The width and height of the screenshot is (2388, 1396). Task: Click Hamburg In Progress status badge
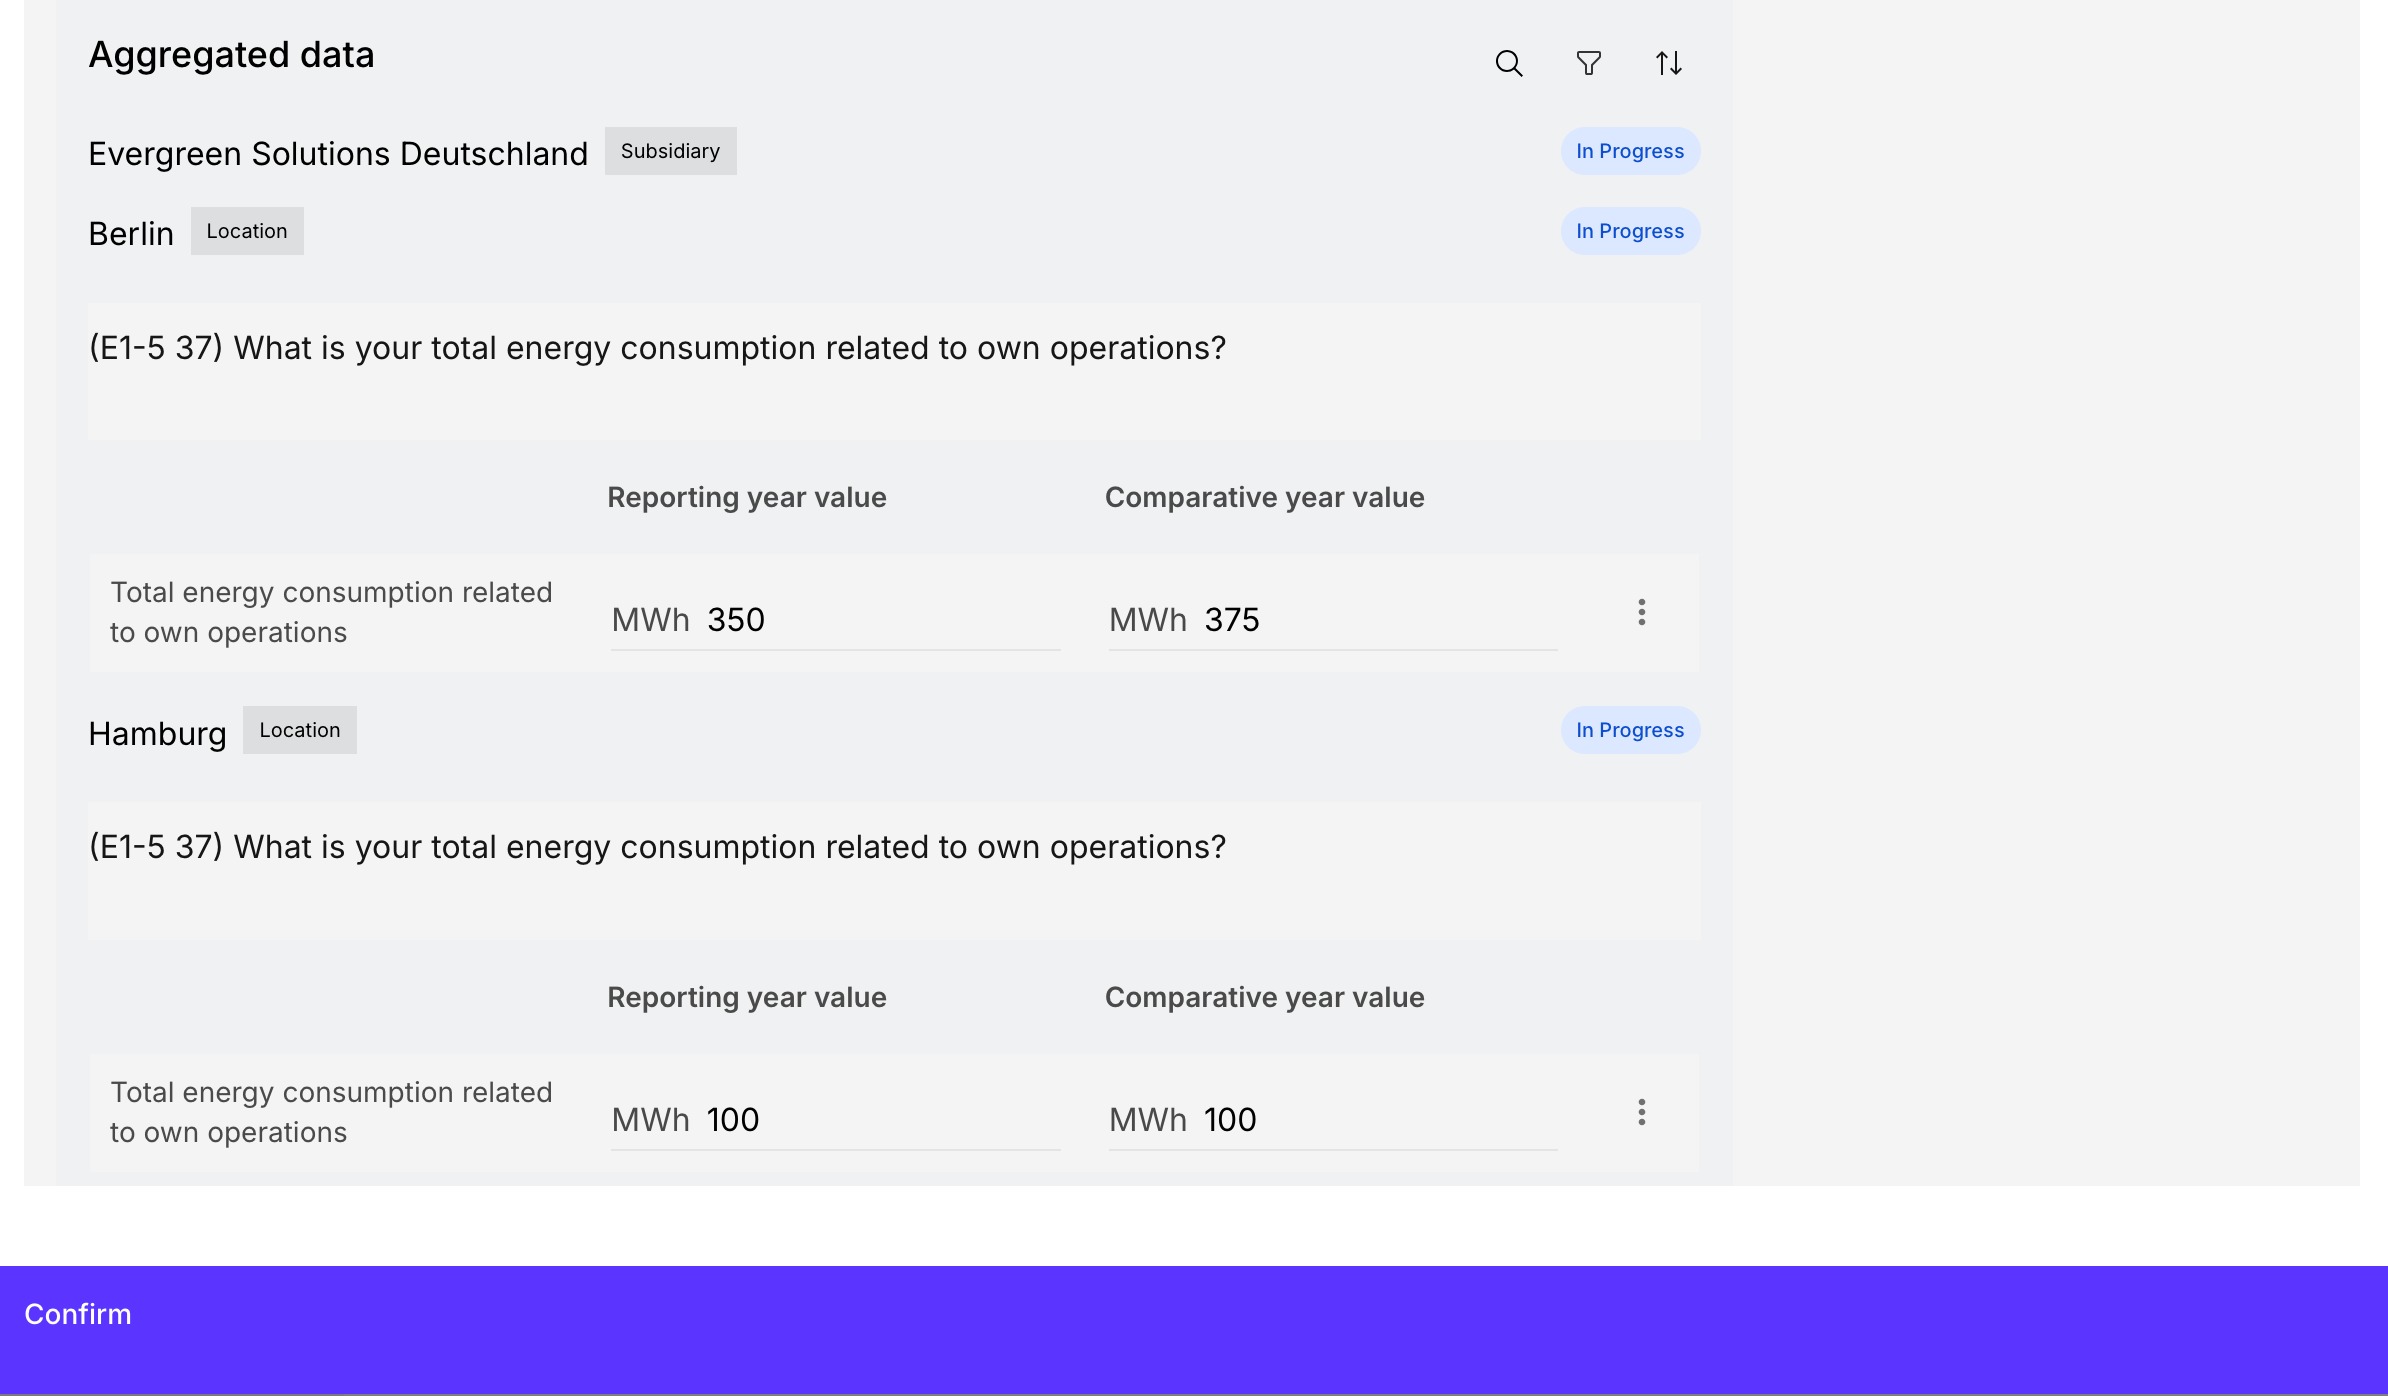(1630, 730)
